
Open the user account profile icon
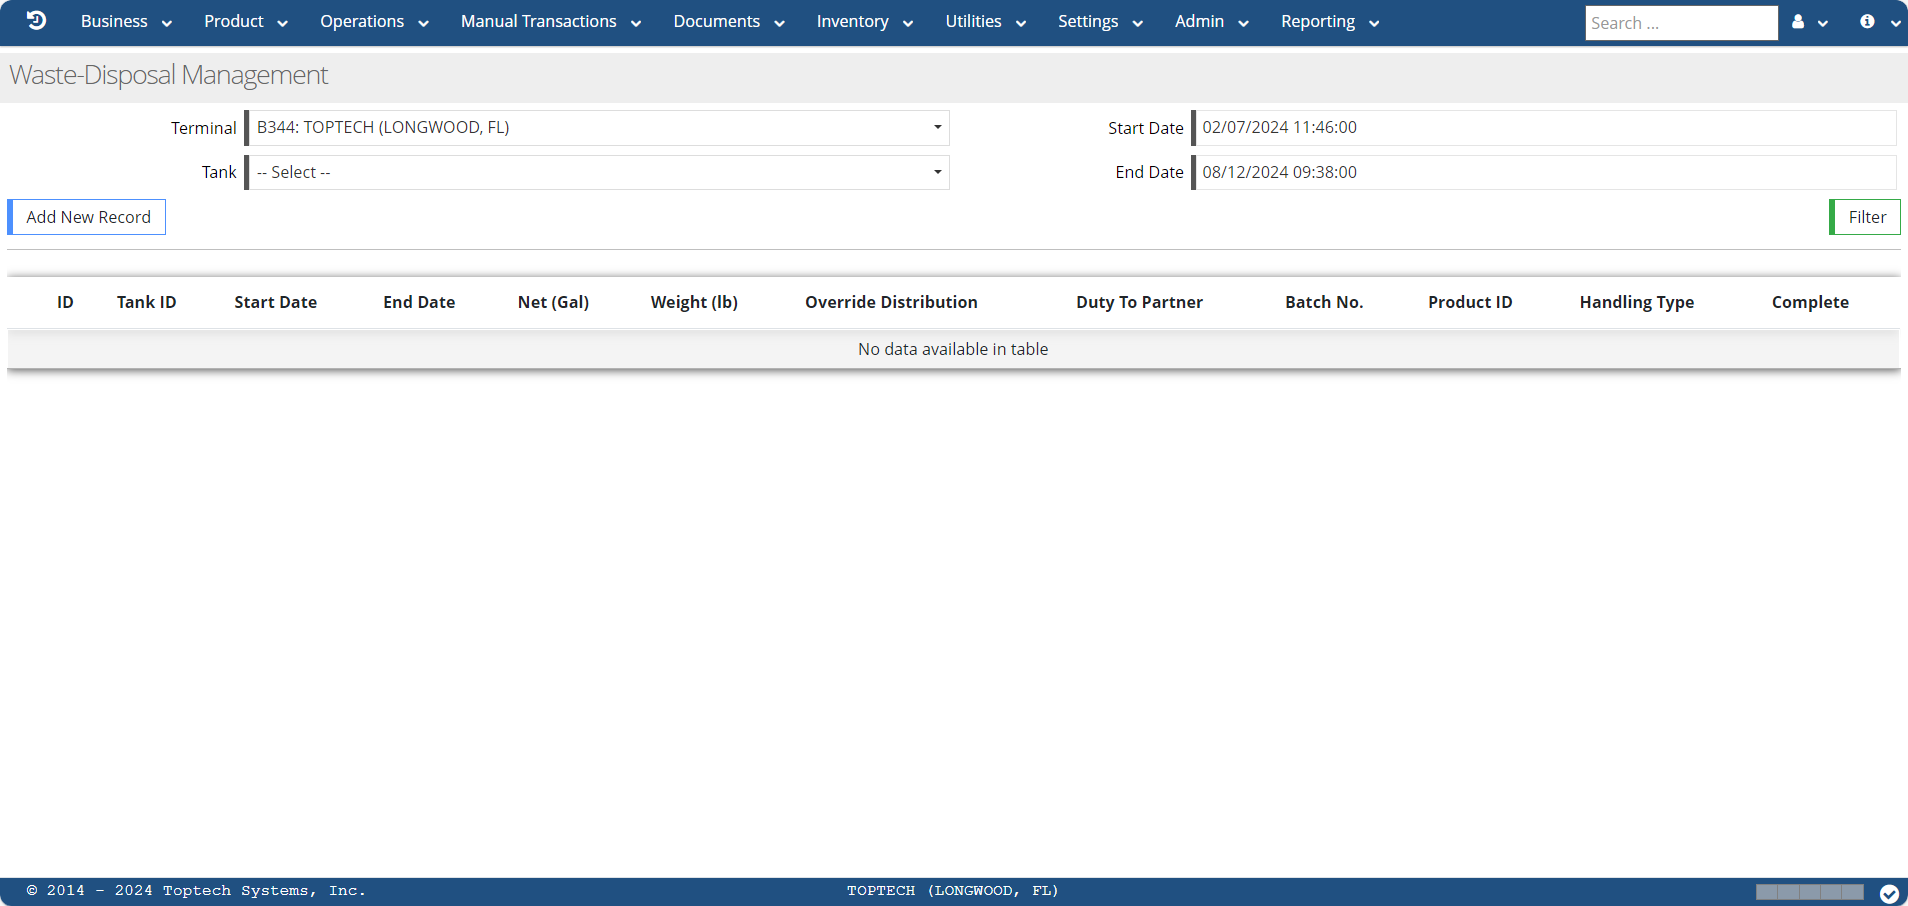[1798, 22]
